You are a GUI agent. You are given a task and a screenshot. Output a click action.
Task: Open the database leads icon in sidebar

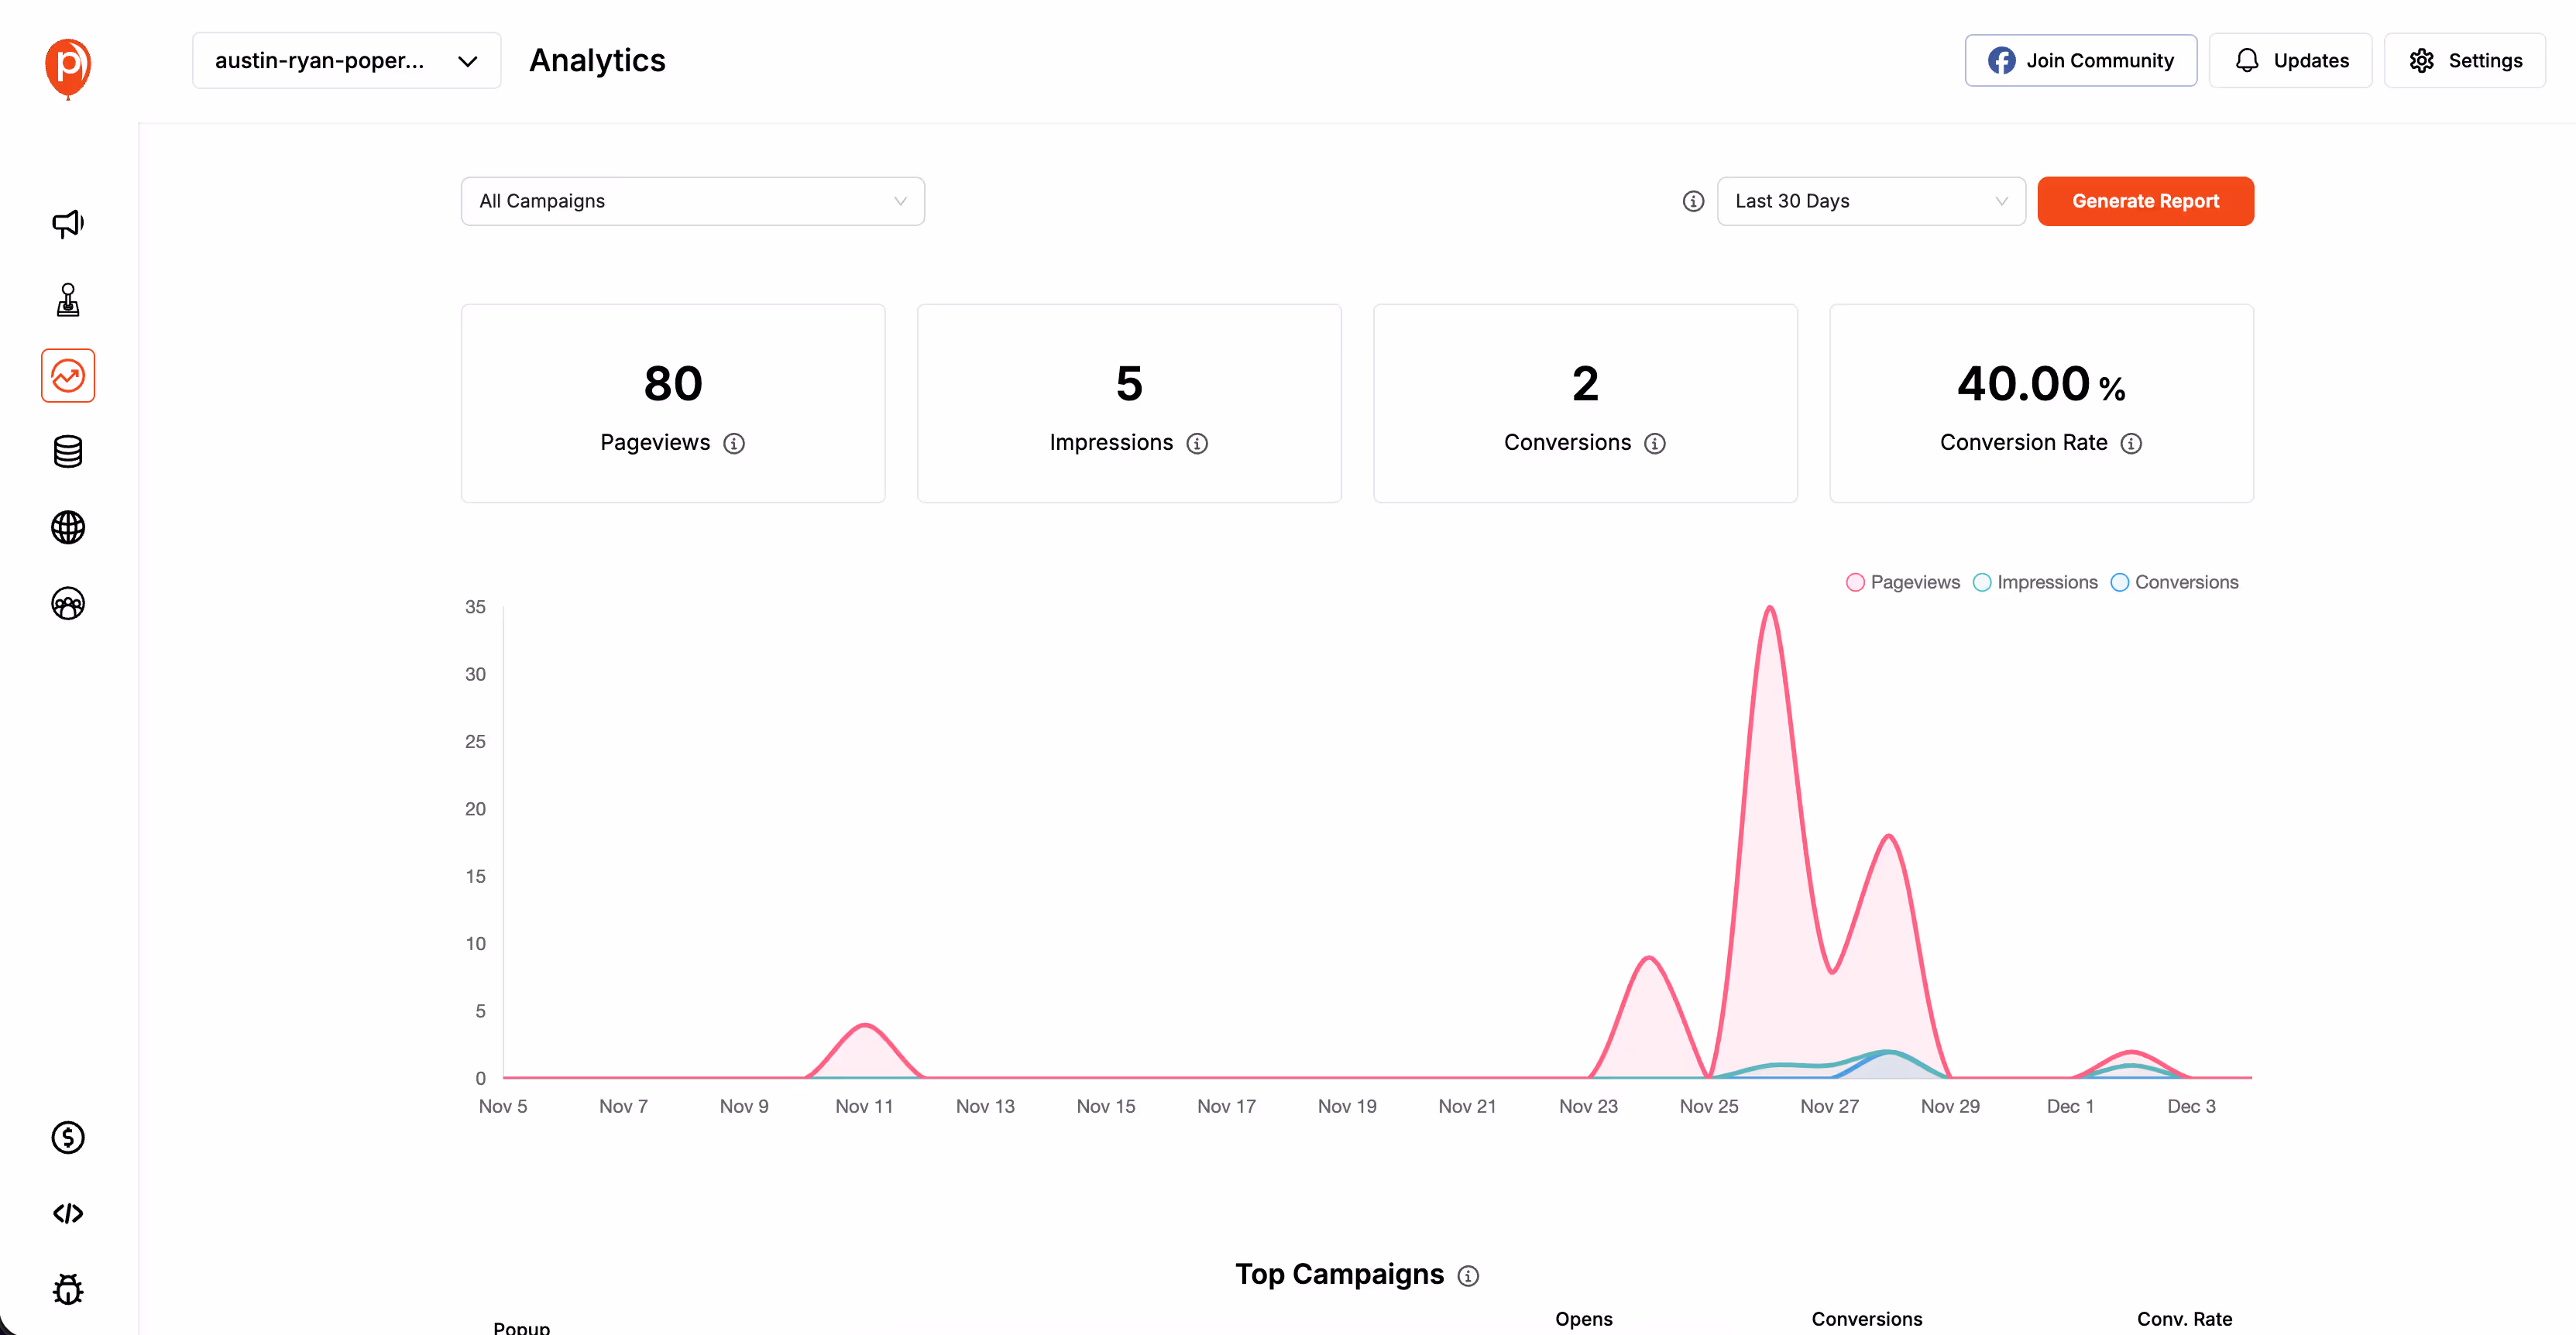click(x=67, y=451)
